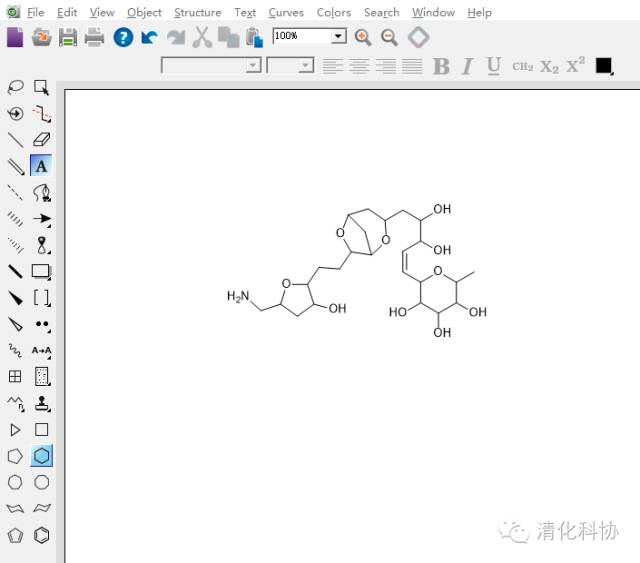The width and height of the screenshot is (640, 563).
Task: Save the document with the floppy disk icon
Action: 68,38
